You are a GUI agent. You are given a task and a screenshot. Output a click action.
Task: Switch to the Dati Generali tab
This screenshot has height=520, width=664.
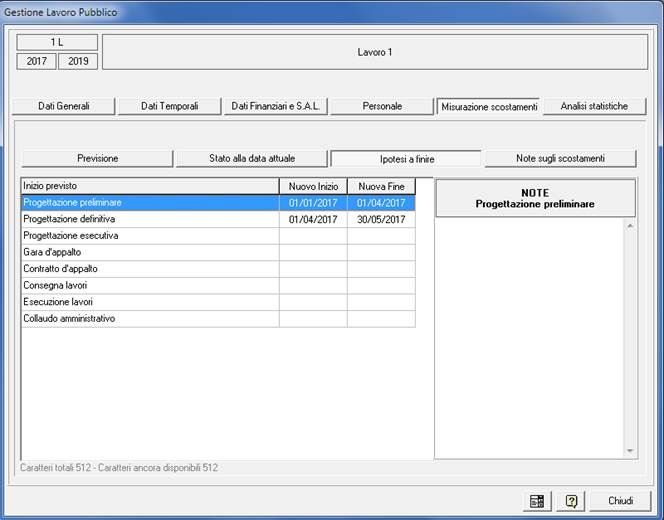(64, 106)
